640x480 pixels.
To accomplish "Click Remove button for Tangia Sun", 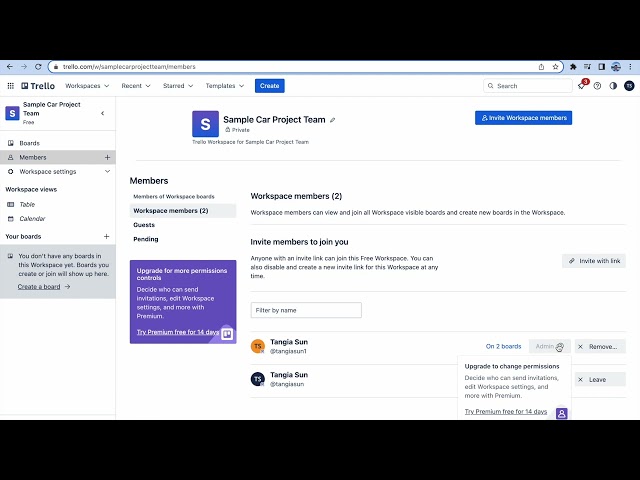I will (x=600, y=347).
